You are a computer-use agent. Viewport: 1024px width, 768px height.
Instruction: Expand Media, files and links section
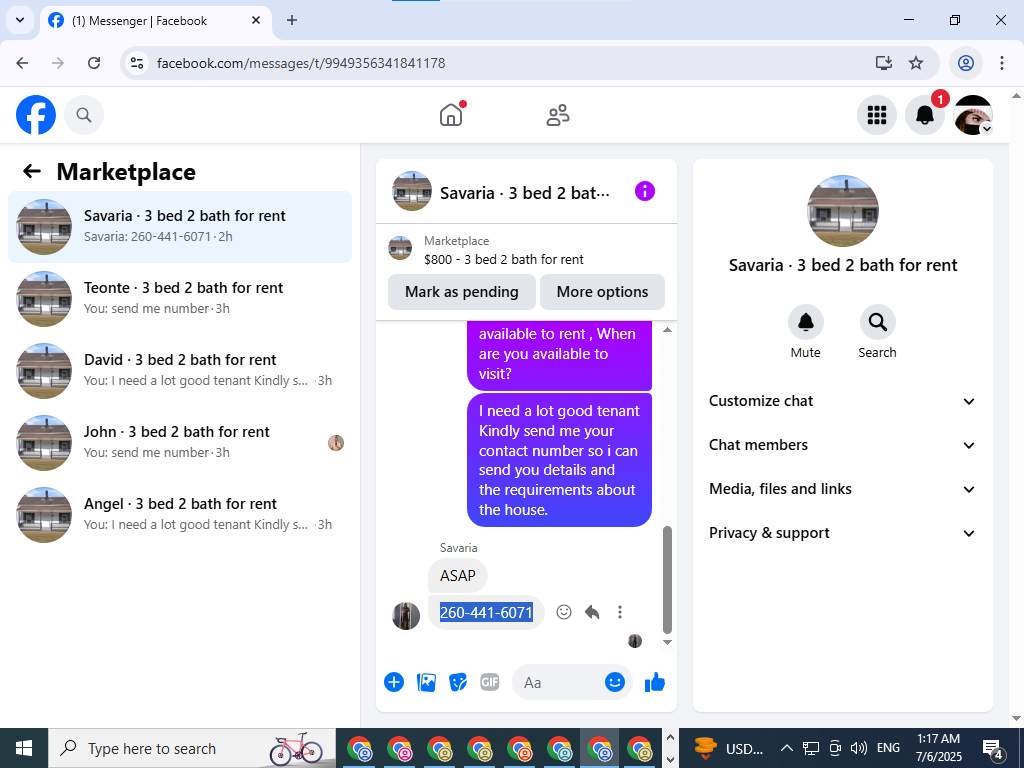(x=842, y=489)
